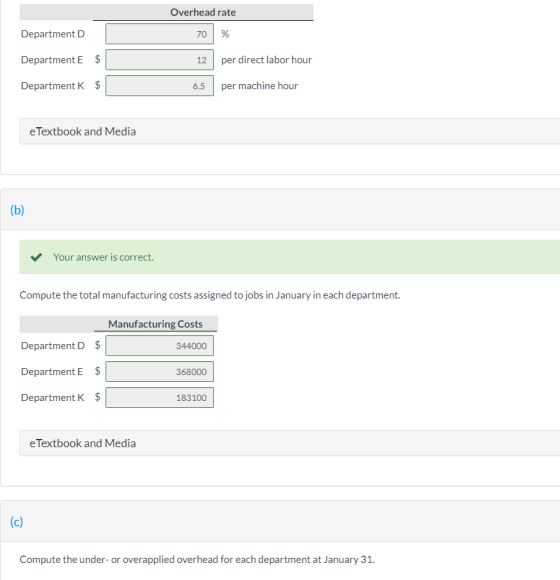Viewport: 560px width, 580px height.
Task: Open the part (b) section header
Action: tap(280, 209)
